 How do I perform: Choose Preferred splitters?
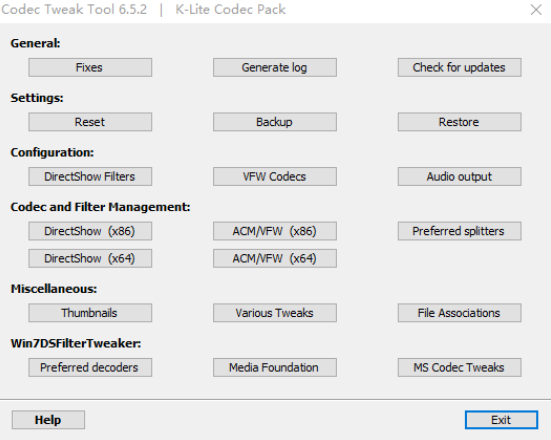[460, 231]
